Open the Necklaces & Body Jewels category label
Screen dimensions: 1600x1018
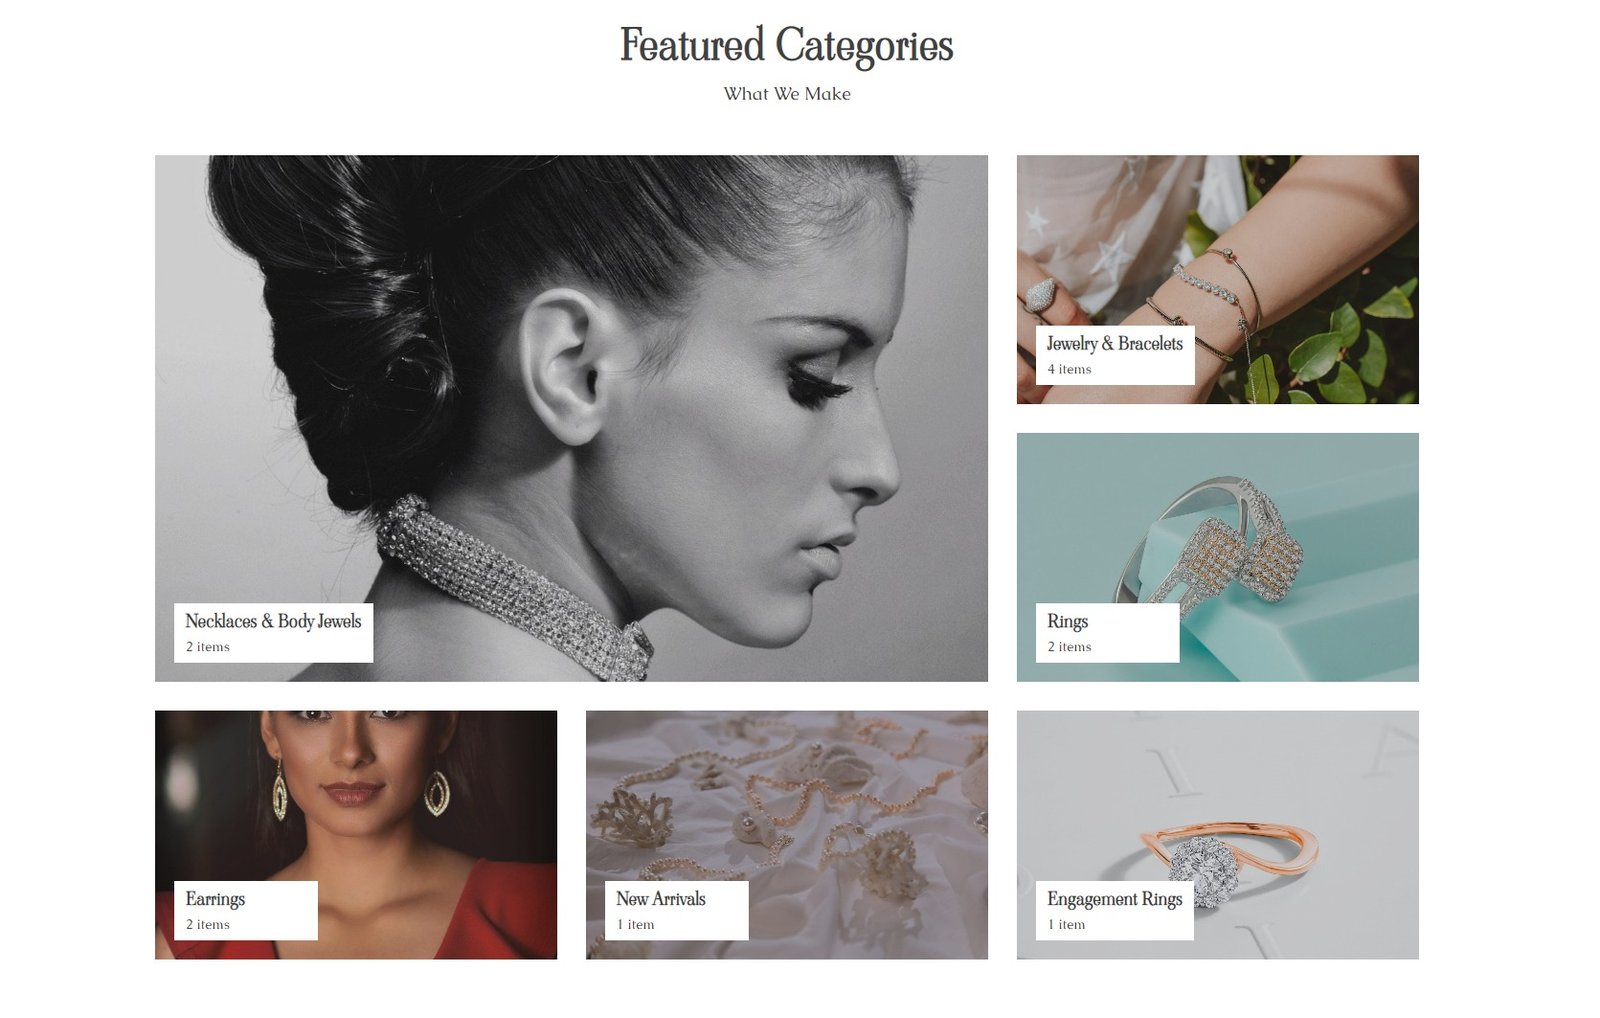pos(273,621)
